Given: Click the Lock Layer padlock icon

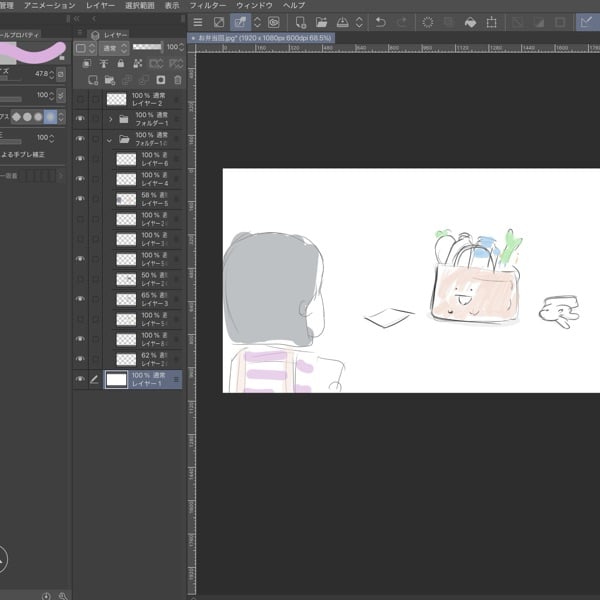Looking at the screenshot, I should pos(120,63).
